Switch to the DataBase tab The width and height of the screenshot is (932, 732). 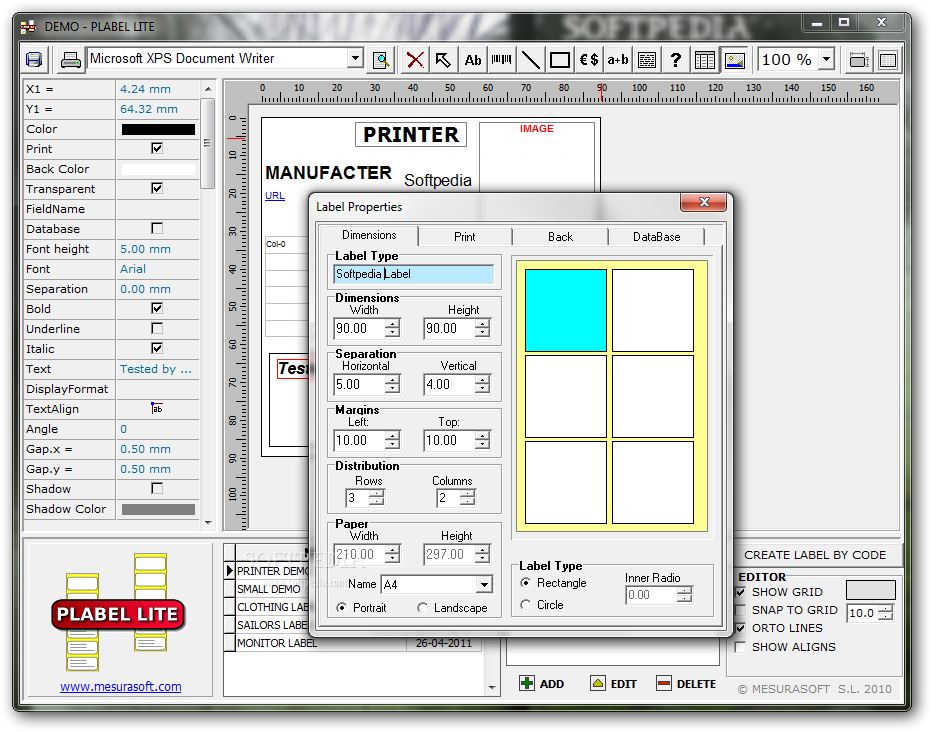pos(656,236)
